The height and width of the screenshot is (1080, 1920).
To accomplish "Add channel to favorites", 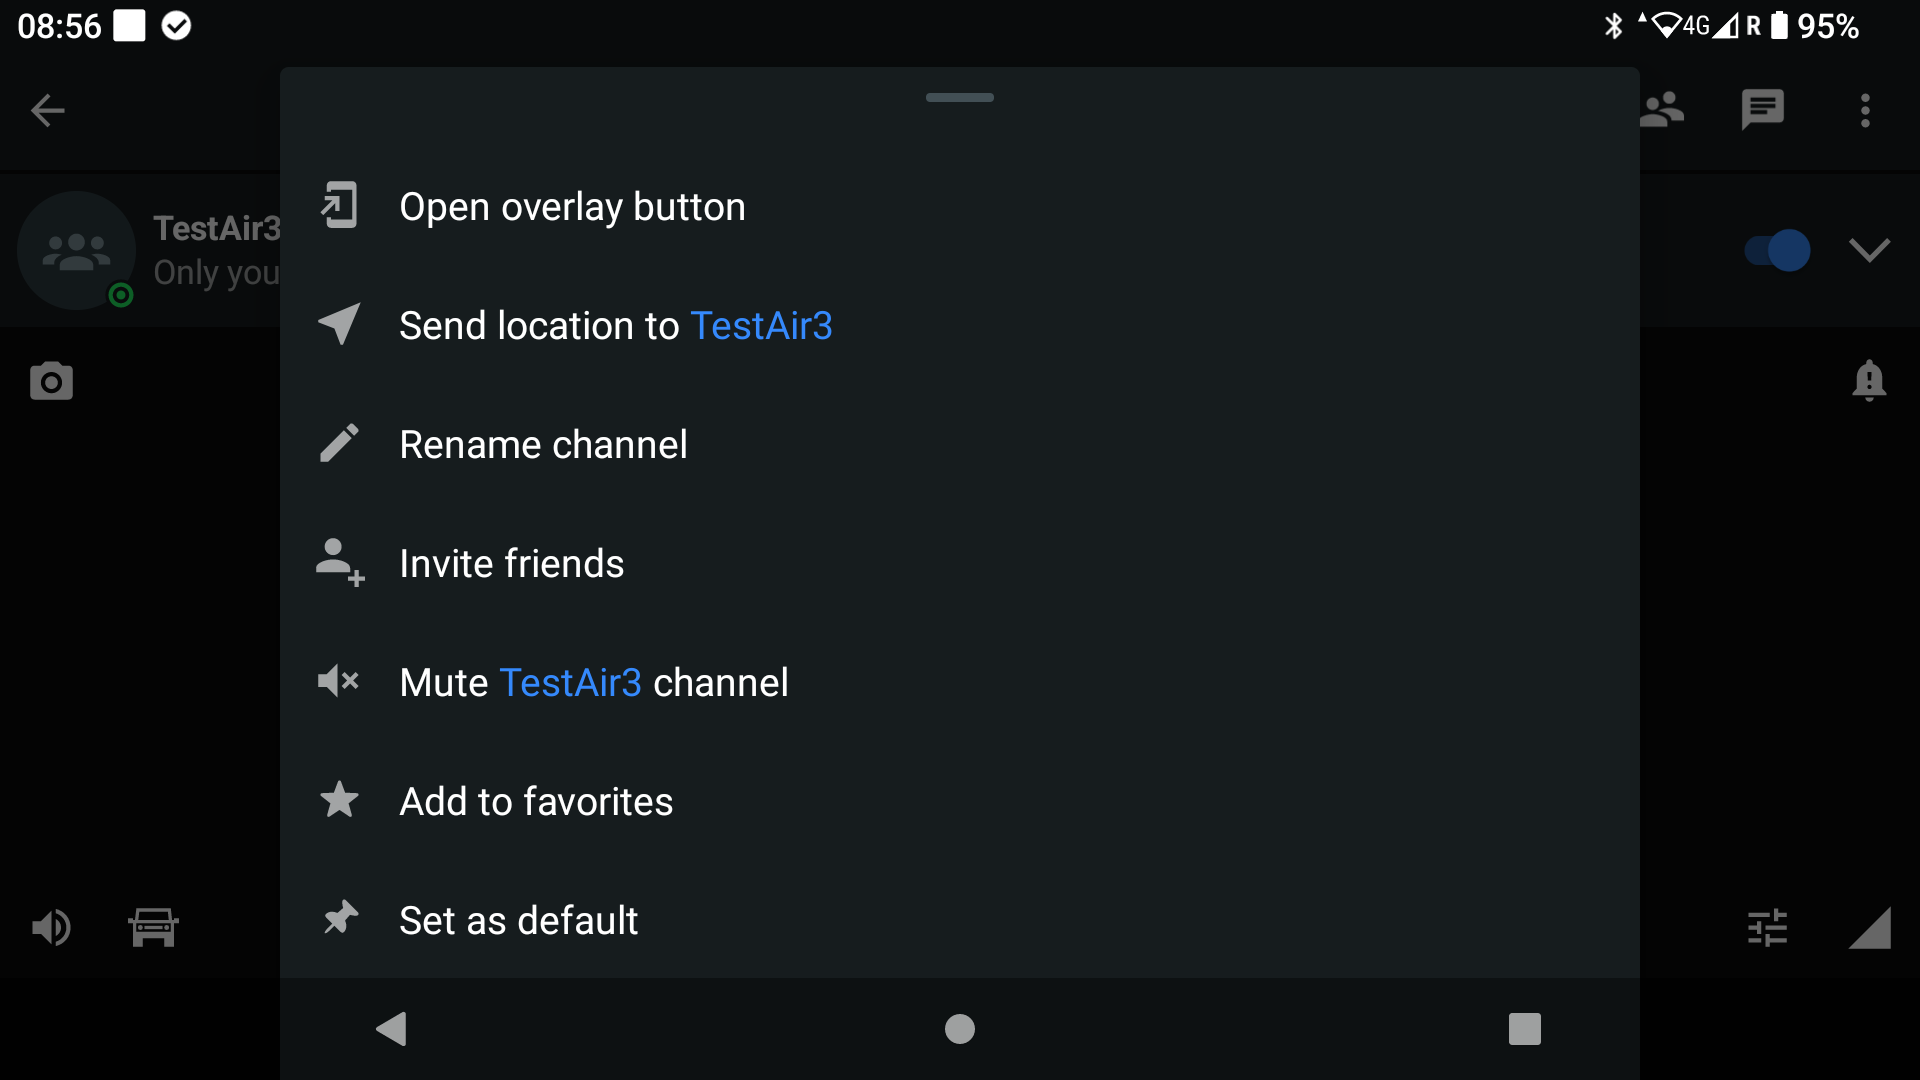I will 960,802.
